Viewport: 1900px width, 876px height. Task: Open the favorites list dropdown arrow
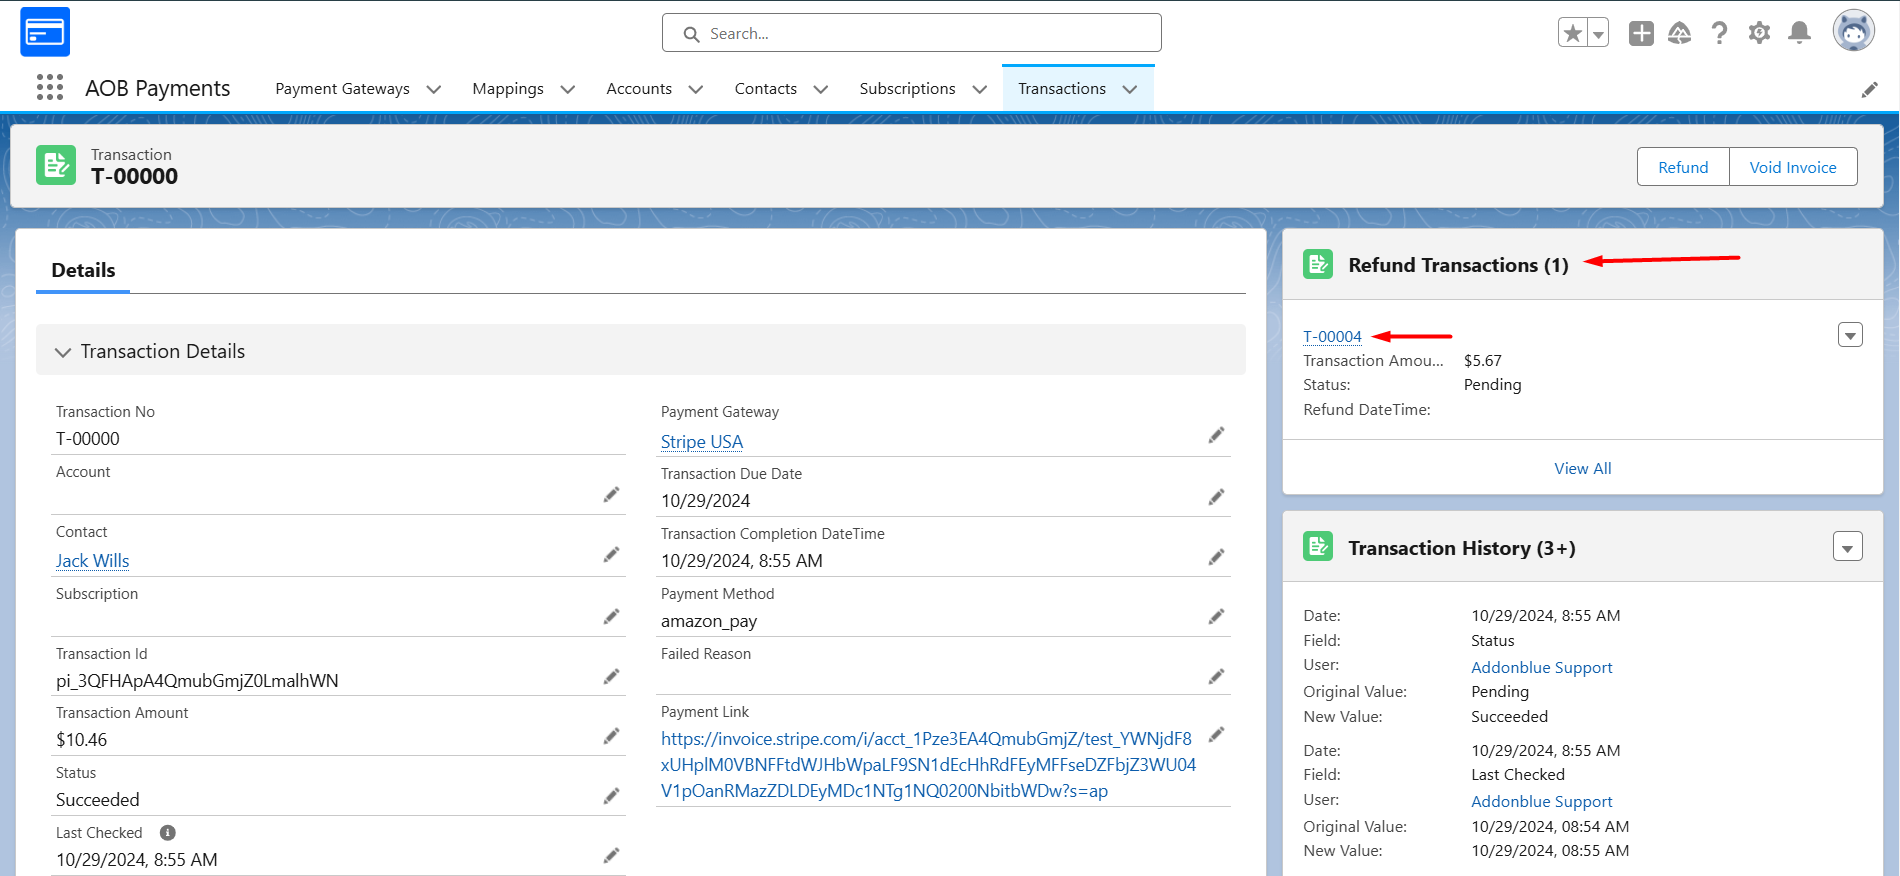(x=1598, y=33)
